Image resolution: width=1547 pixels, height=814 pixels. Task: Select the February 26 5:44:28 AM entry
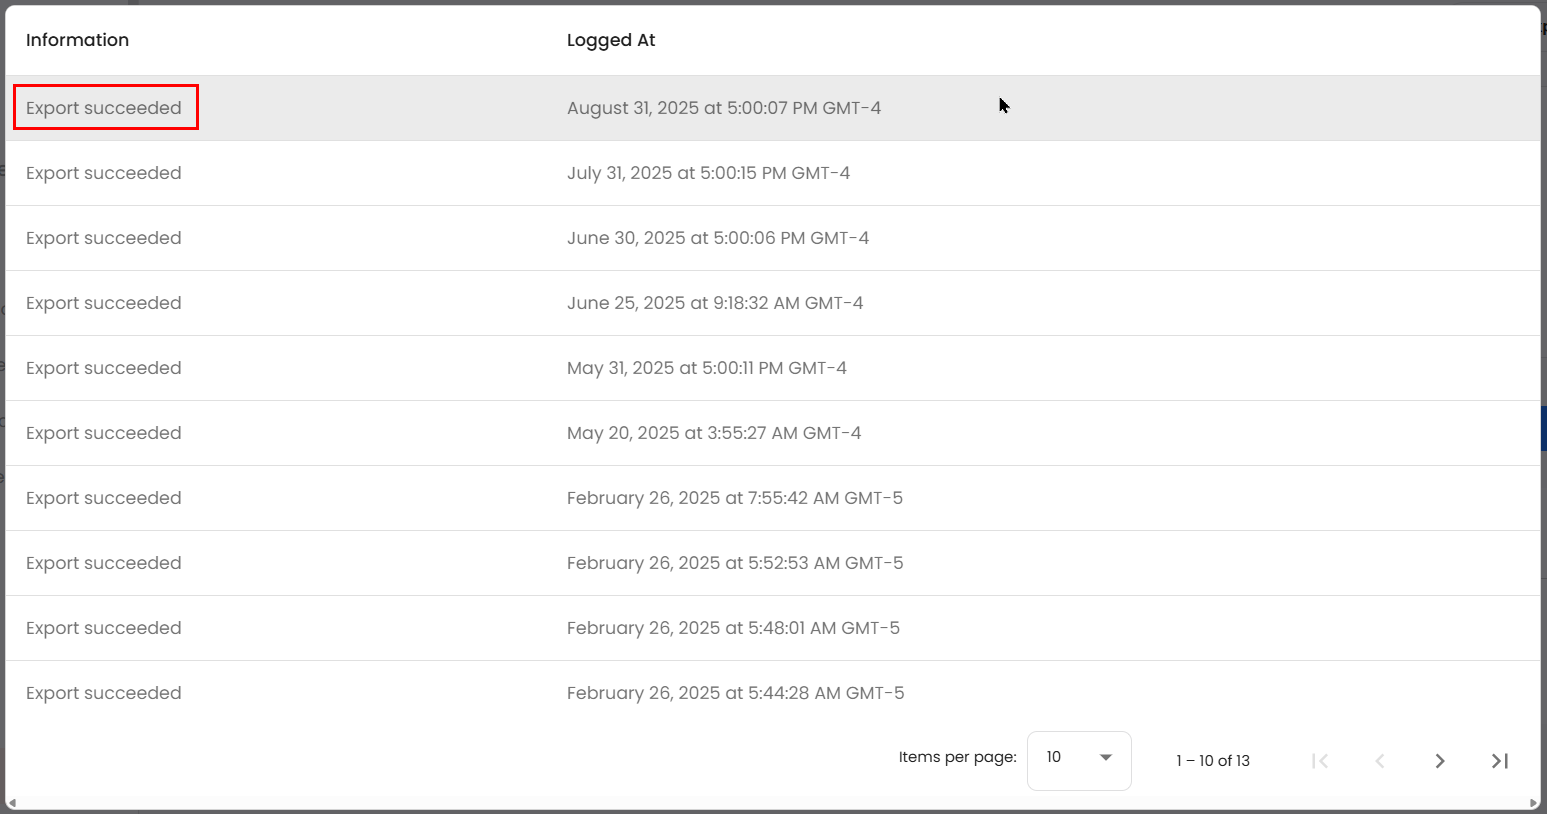[735, 693]
